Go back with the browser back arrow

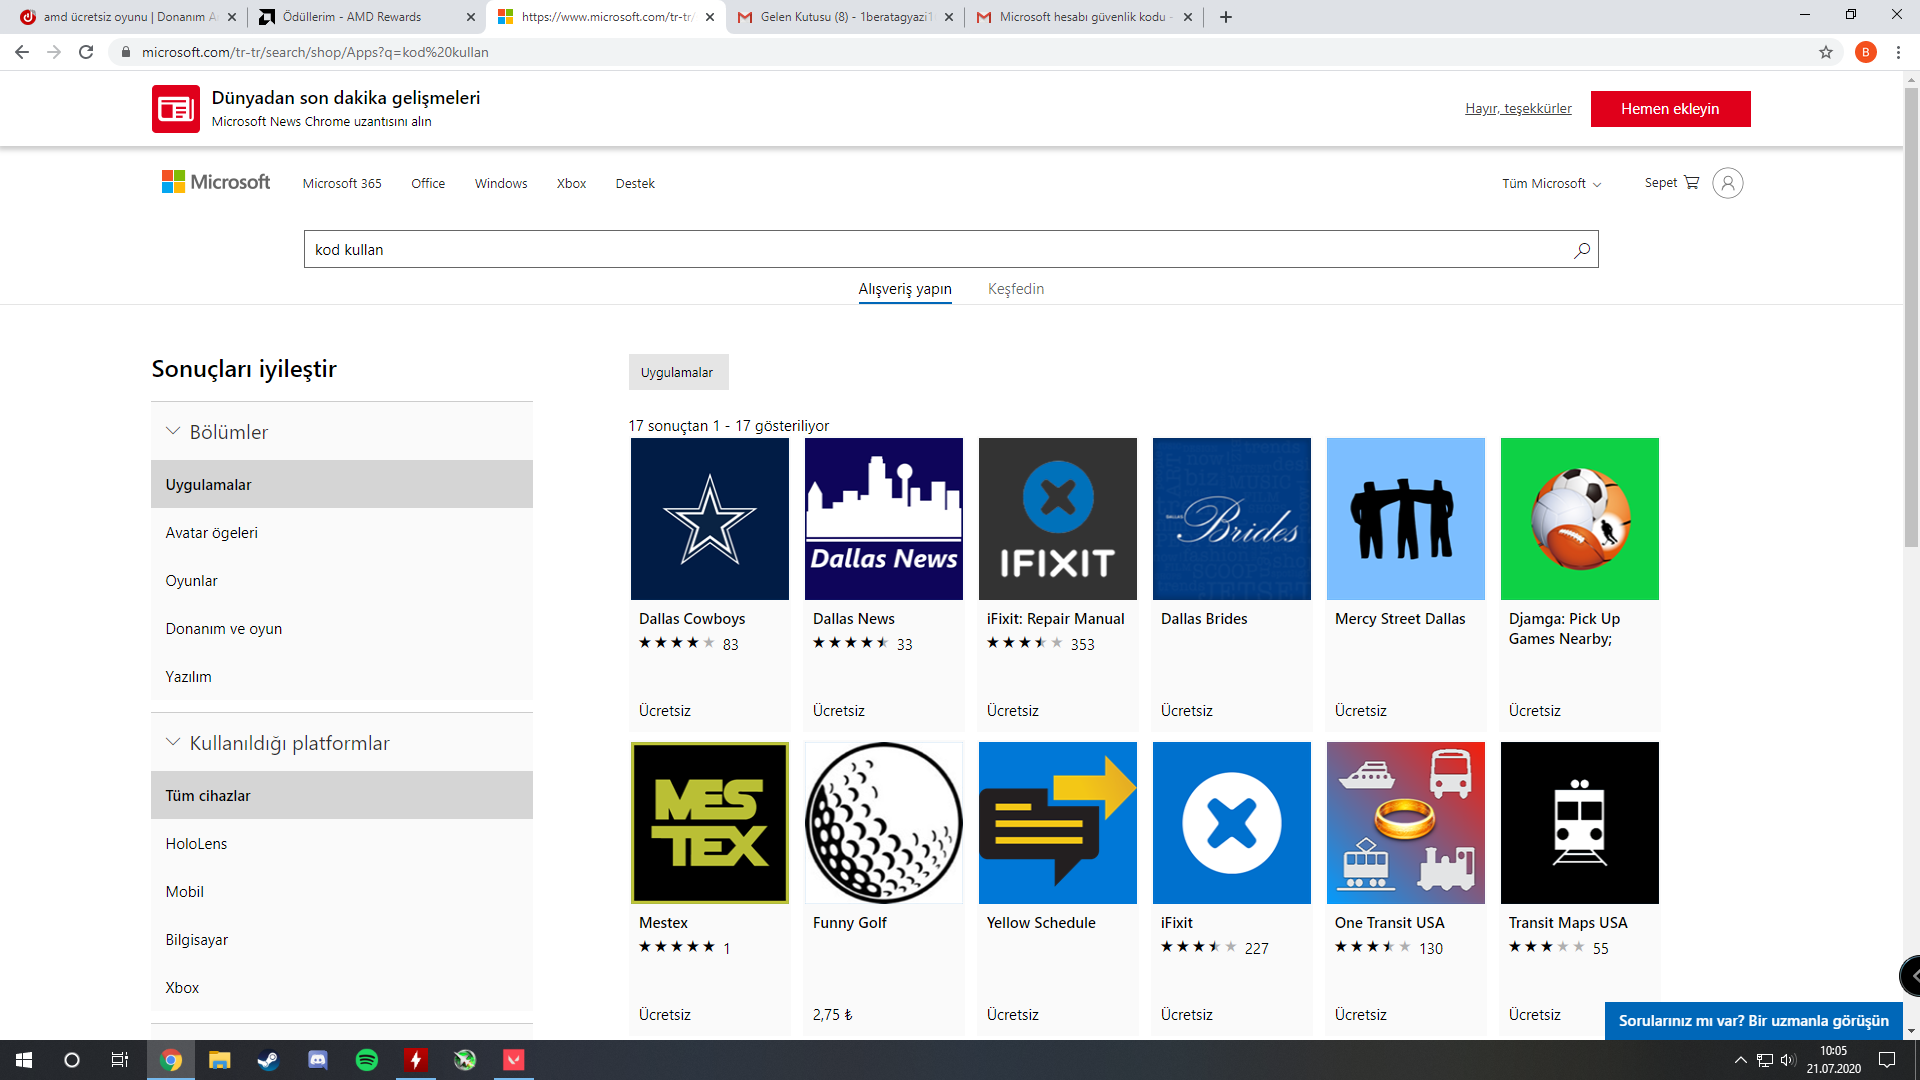tap(22, 52)
